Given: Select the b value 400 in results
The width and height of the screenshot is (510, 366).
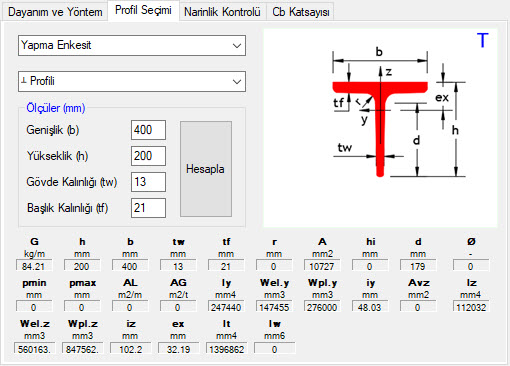Looking at the screenshot, I should (x=130, y=266).
